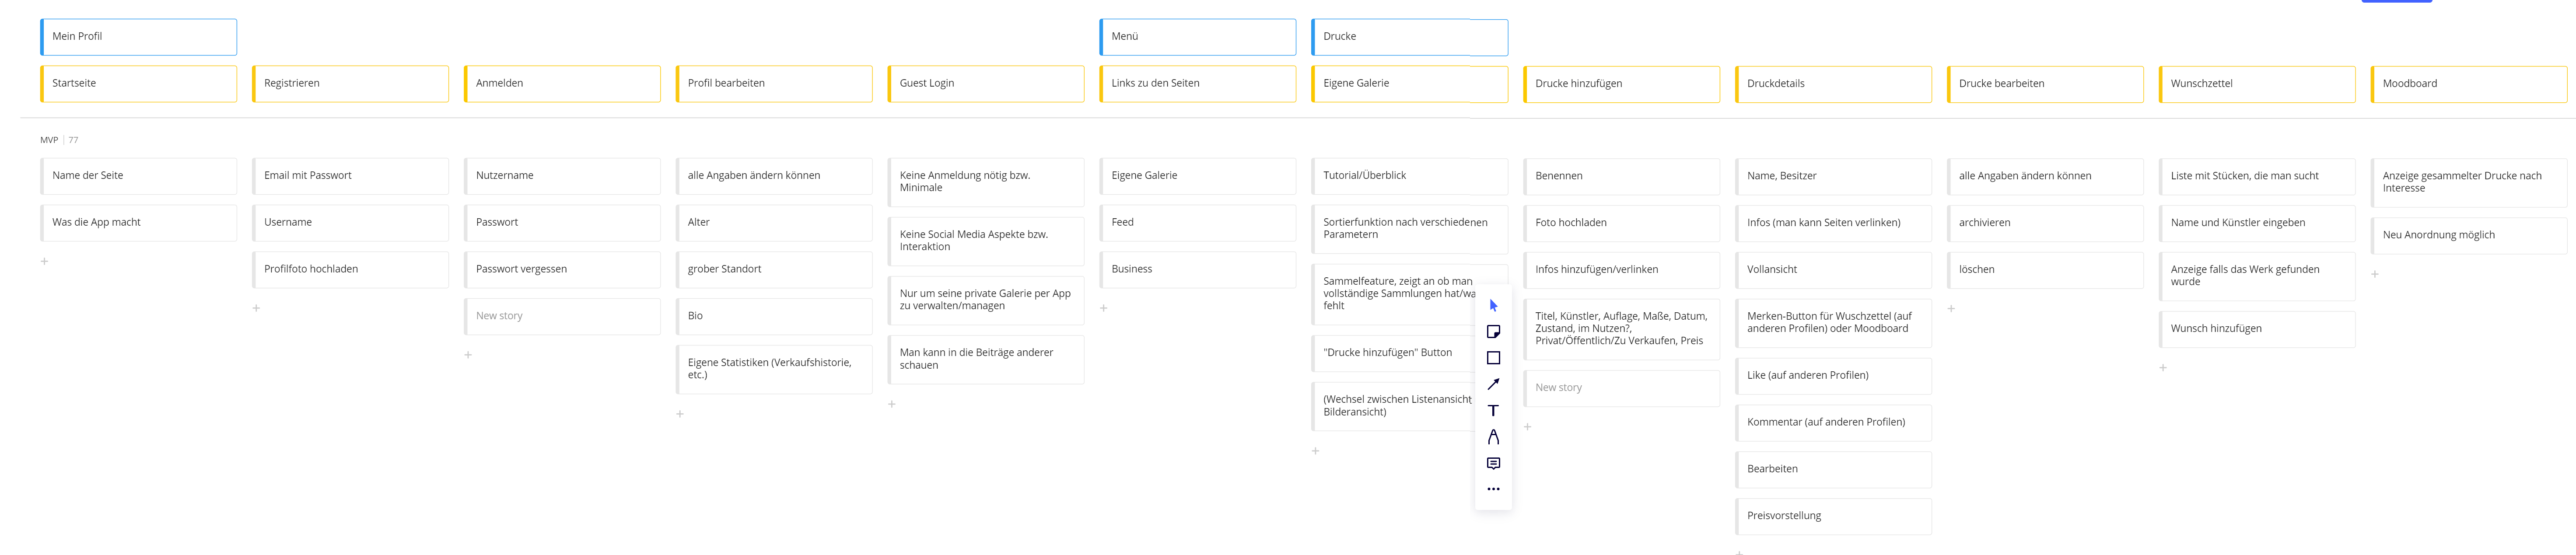Open the Moodboard feature card
The width and height of the screenshot is (2576, 555).
(2469, 84)
